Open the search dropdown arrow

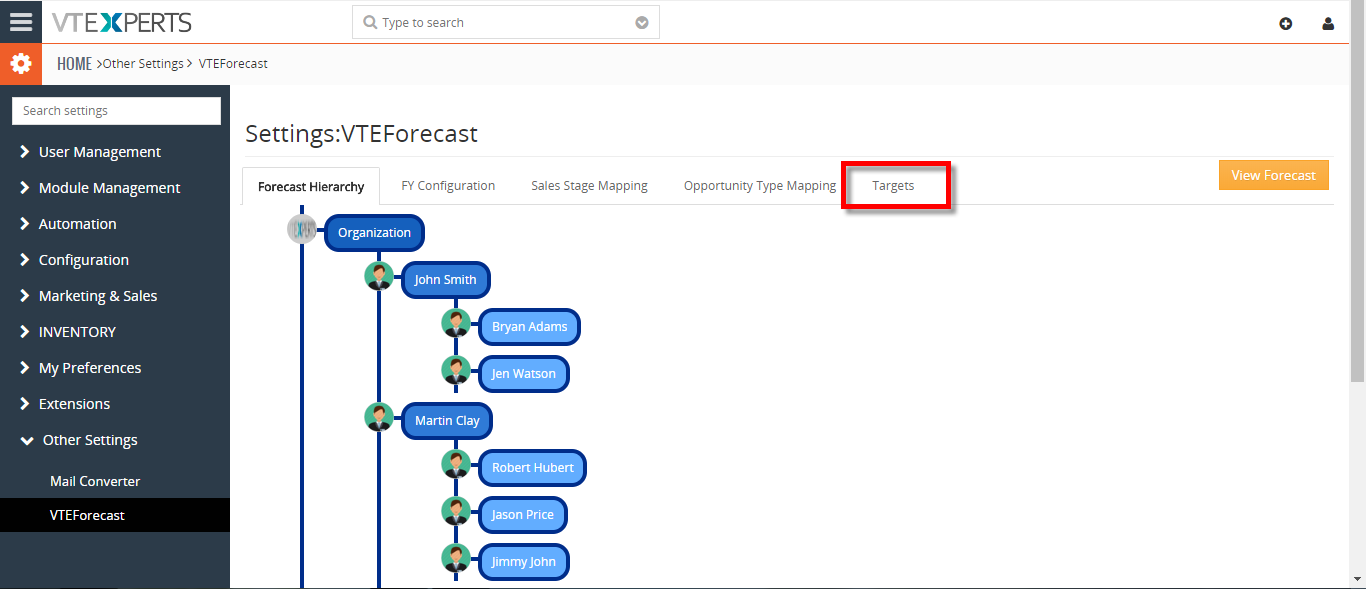coord(642,23)
